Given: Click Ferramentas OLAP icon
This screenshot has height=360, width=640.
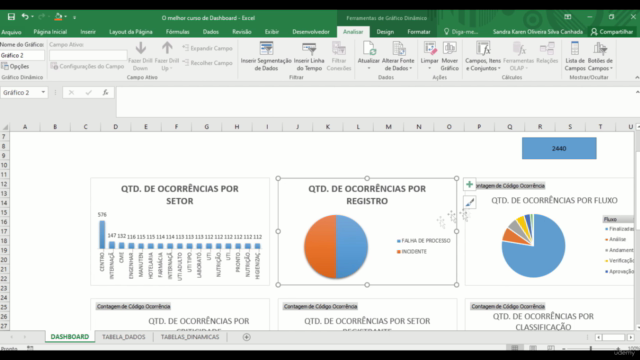Looking at the screenshot, I should 519,49.
